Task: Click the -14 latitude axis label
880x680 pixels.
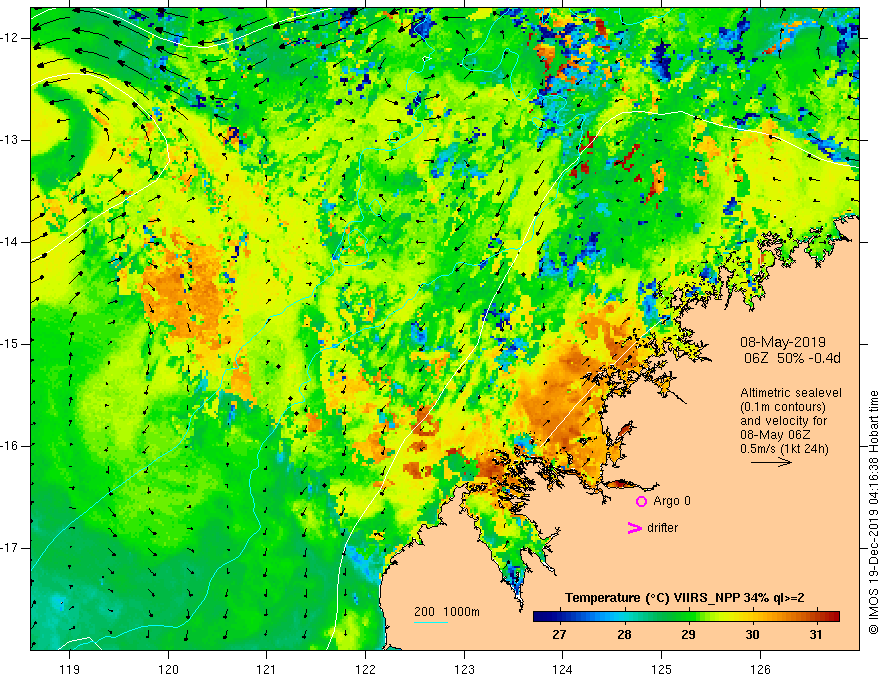Action: (11, 242)
